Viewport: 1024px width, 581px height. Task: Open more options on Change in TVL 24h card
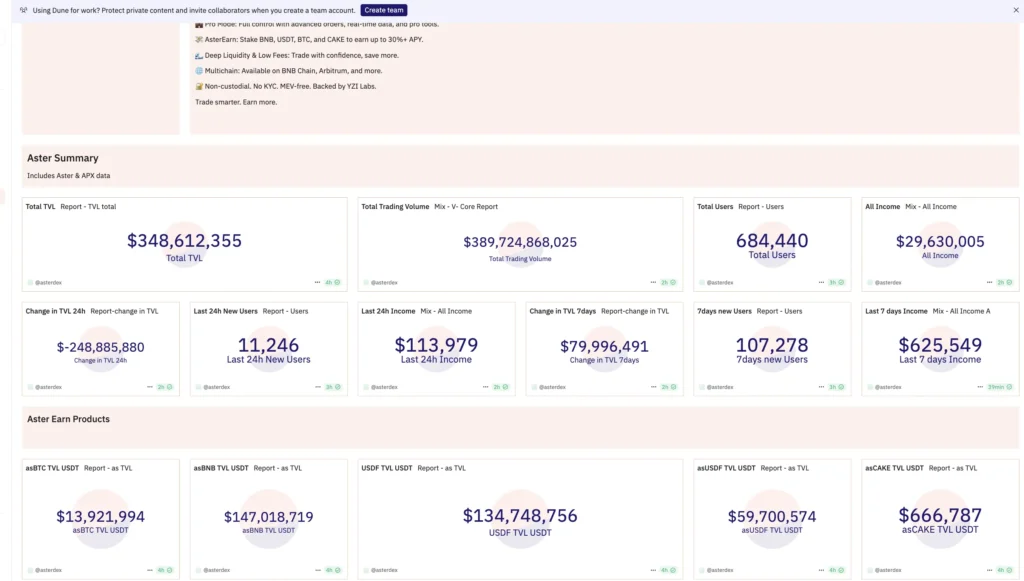[x=150, y=387]
